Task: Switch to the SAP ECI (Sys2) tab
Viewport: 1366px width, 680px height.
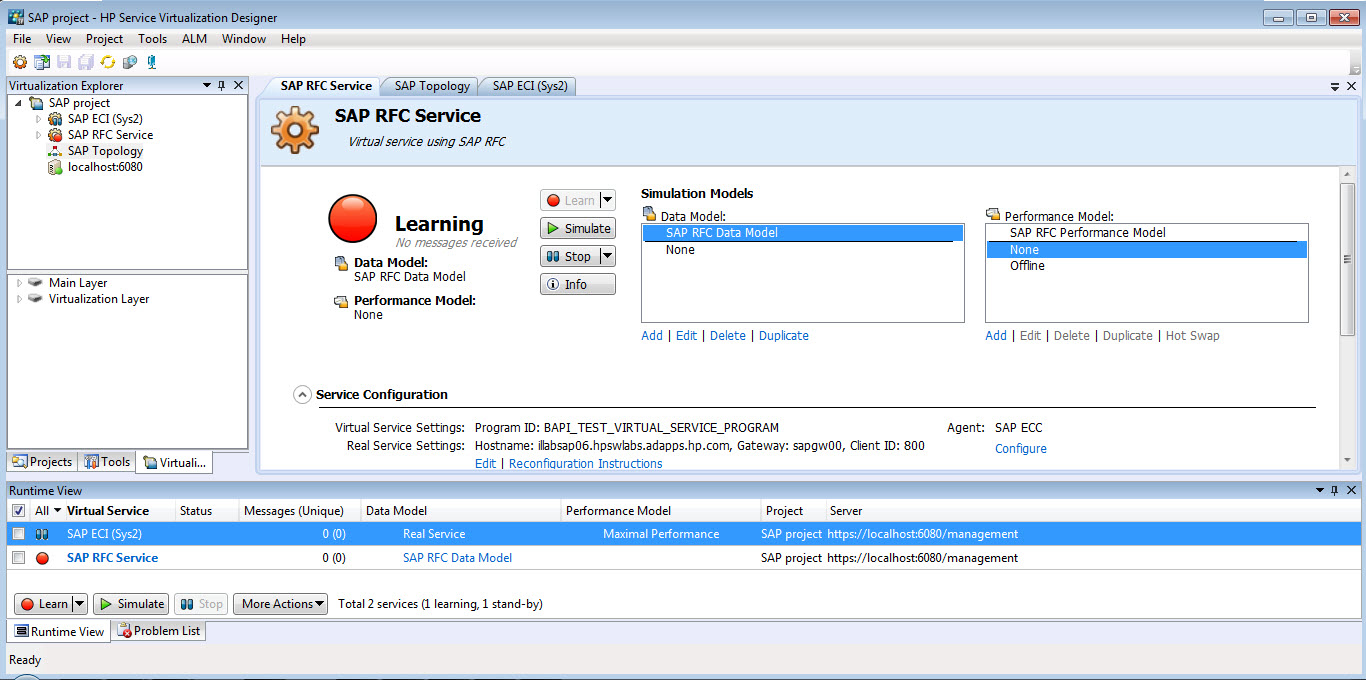Action: [530, 86]
